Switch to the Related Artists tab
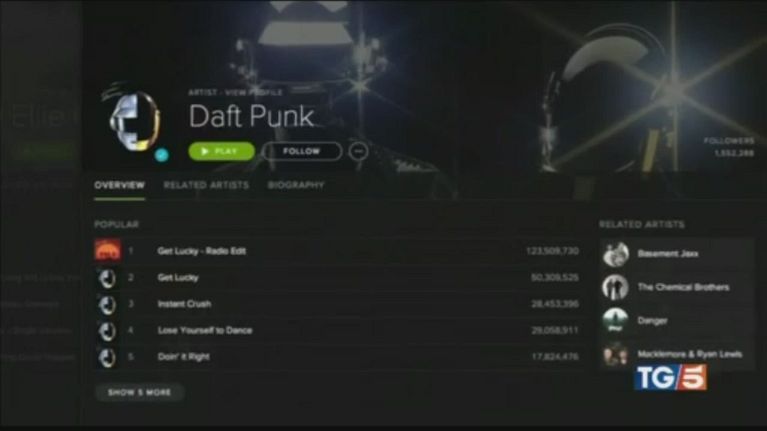 pyautogui.click(x=206, y=185)
